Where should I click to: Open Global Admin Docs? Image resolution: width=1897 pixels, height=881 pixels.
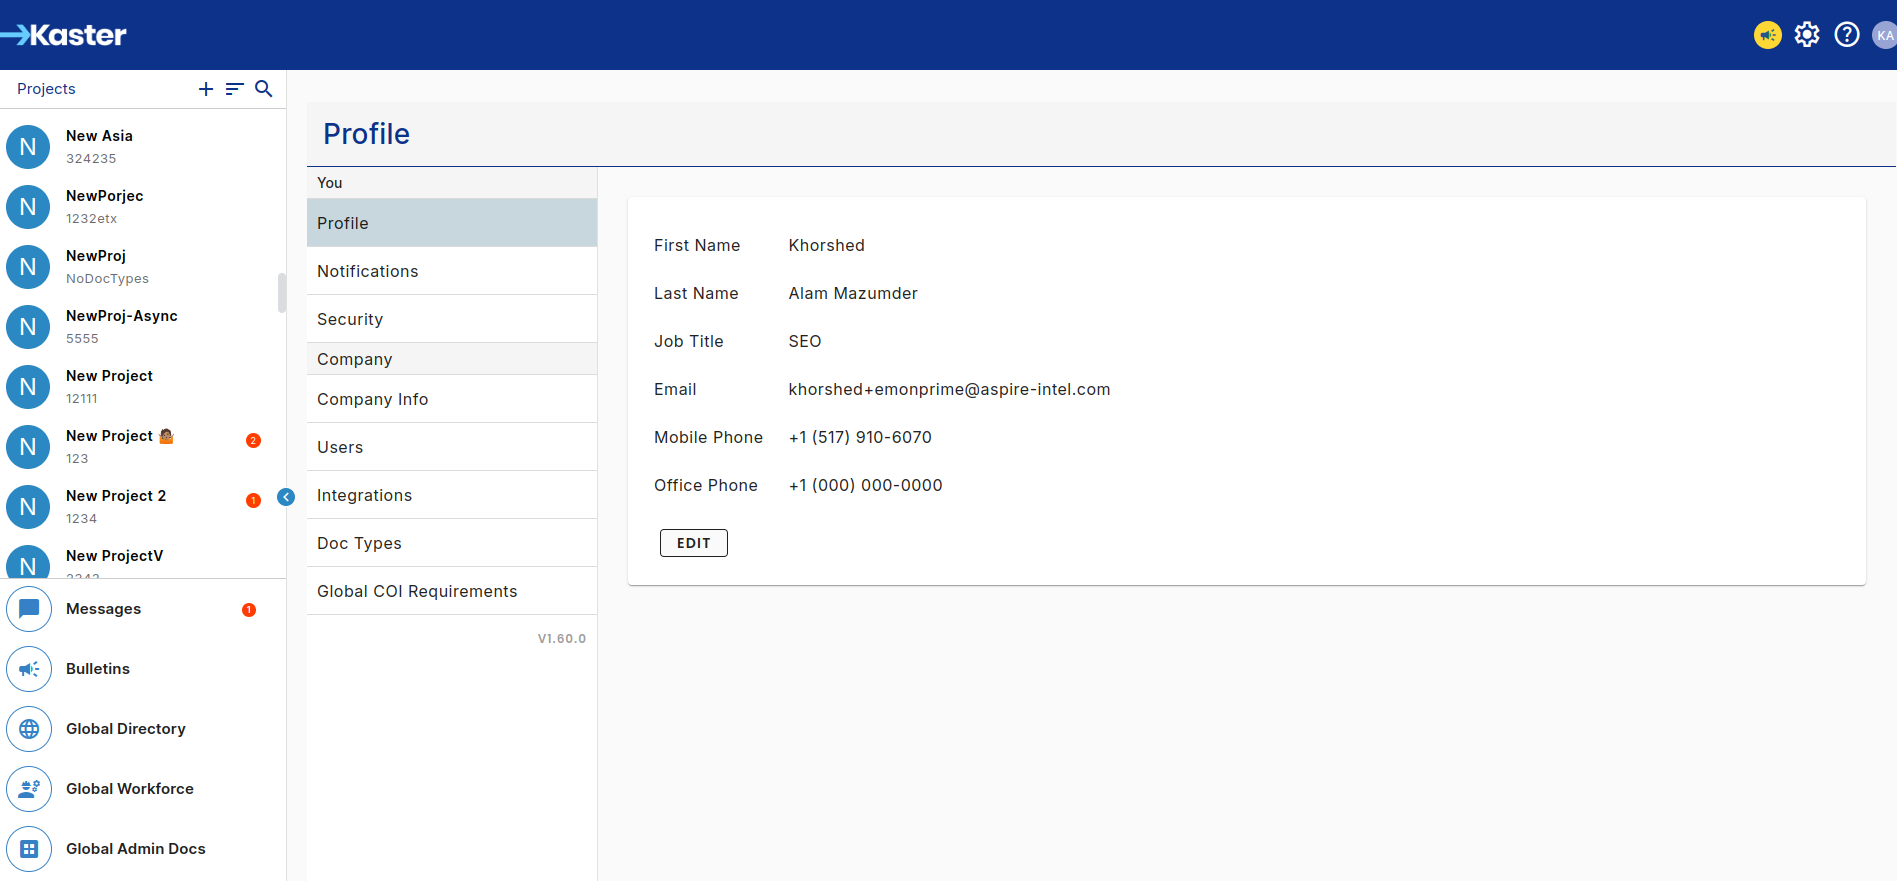(135, 849)
